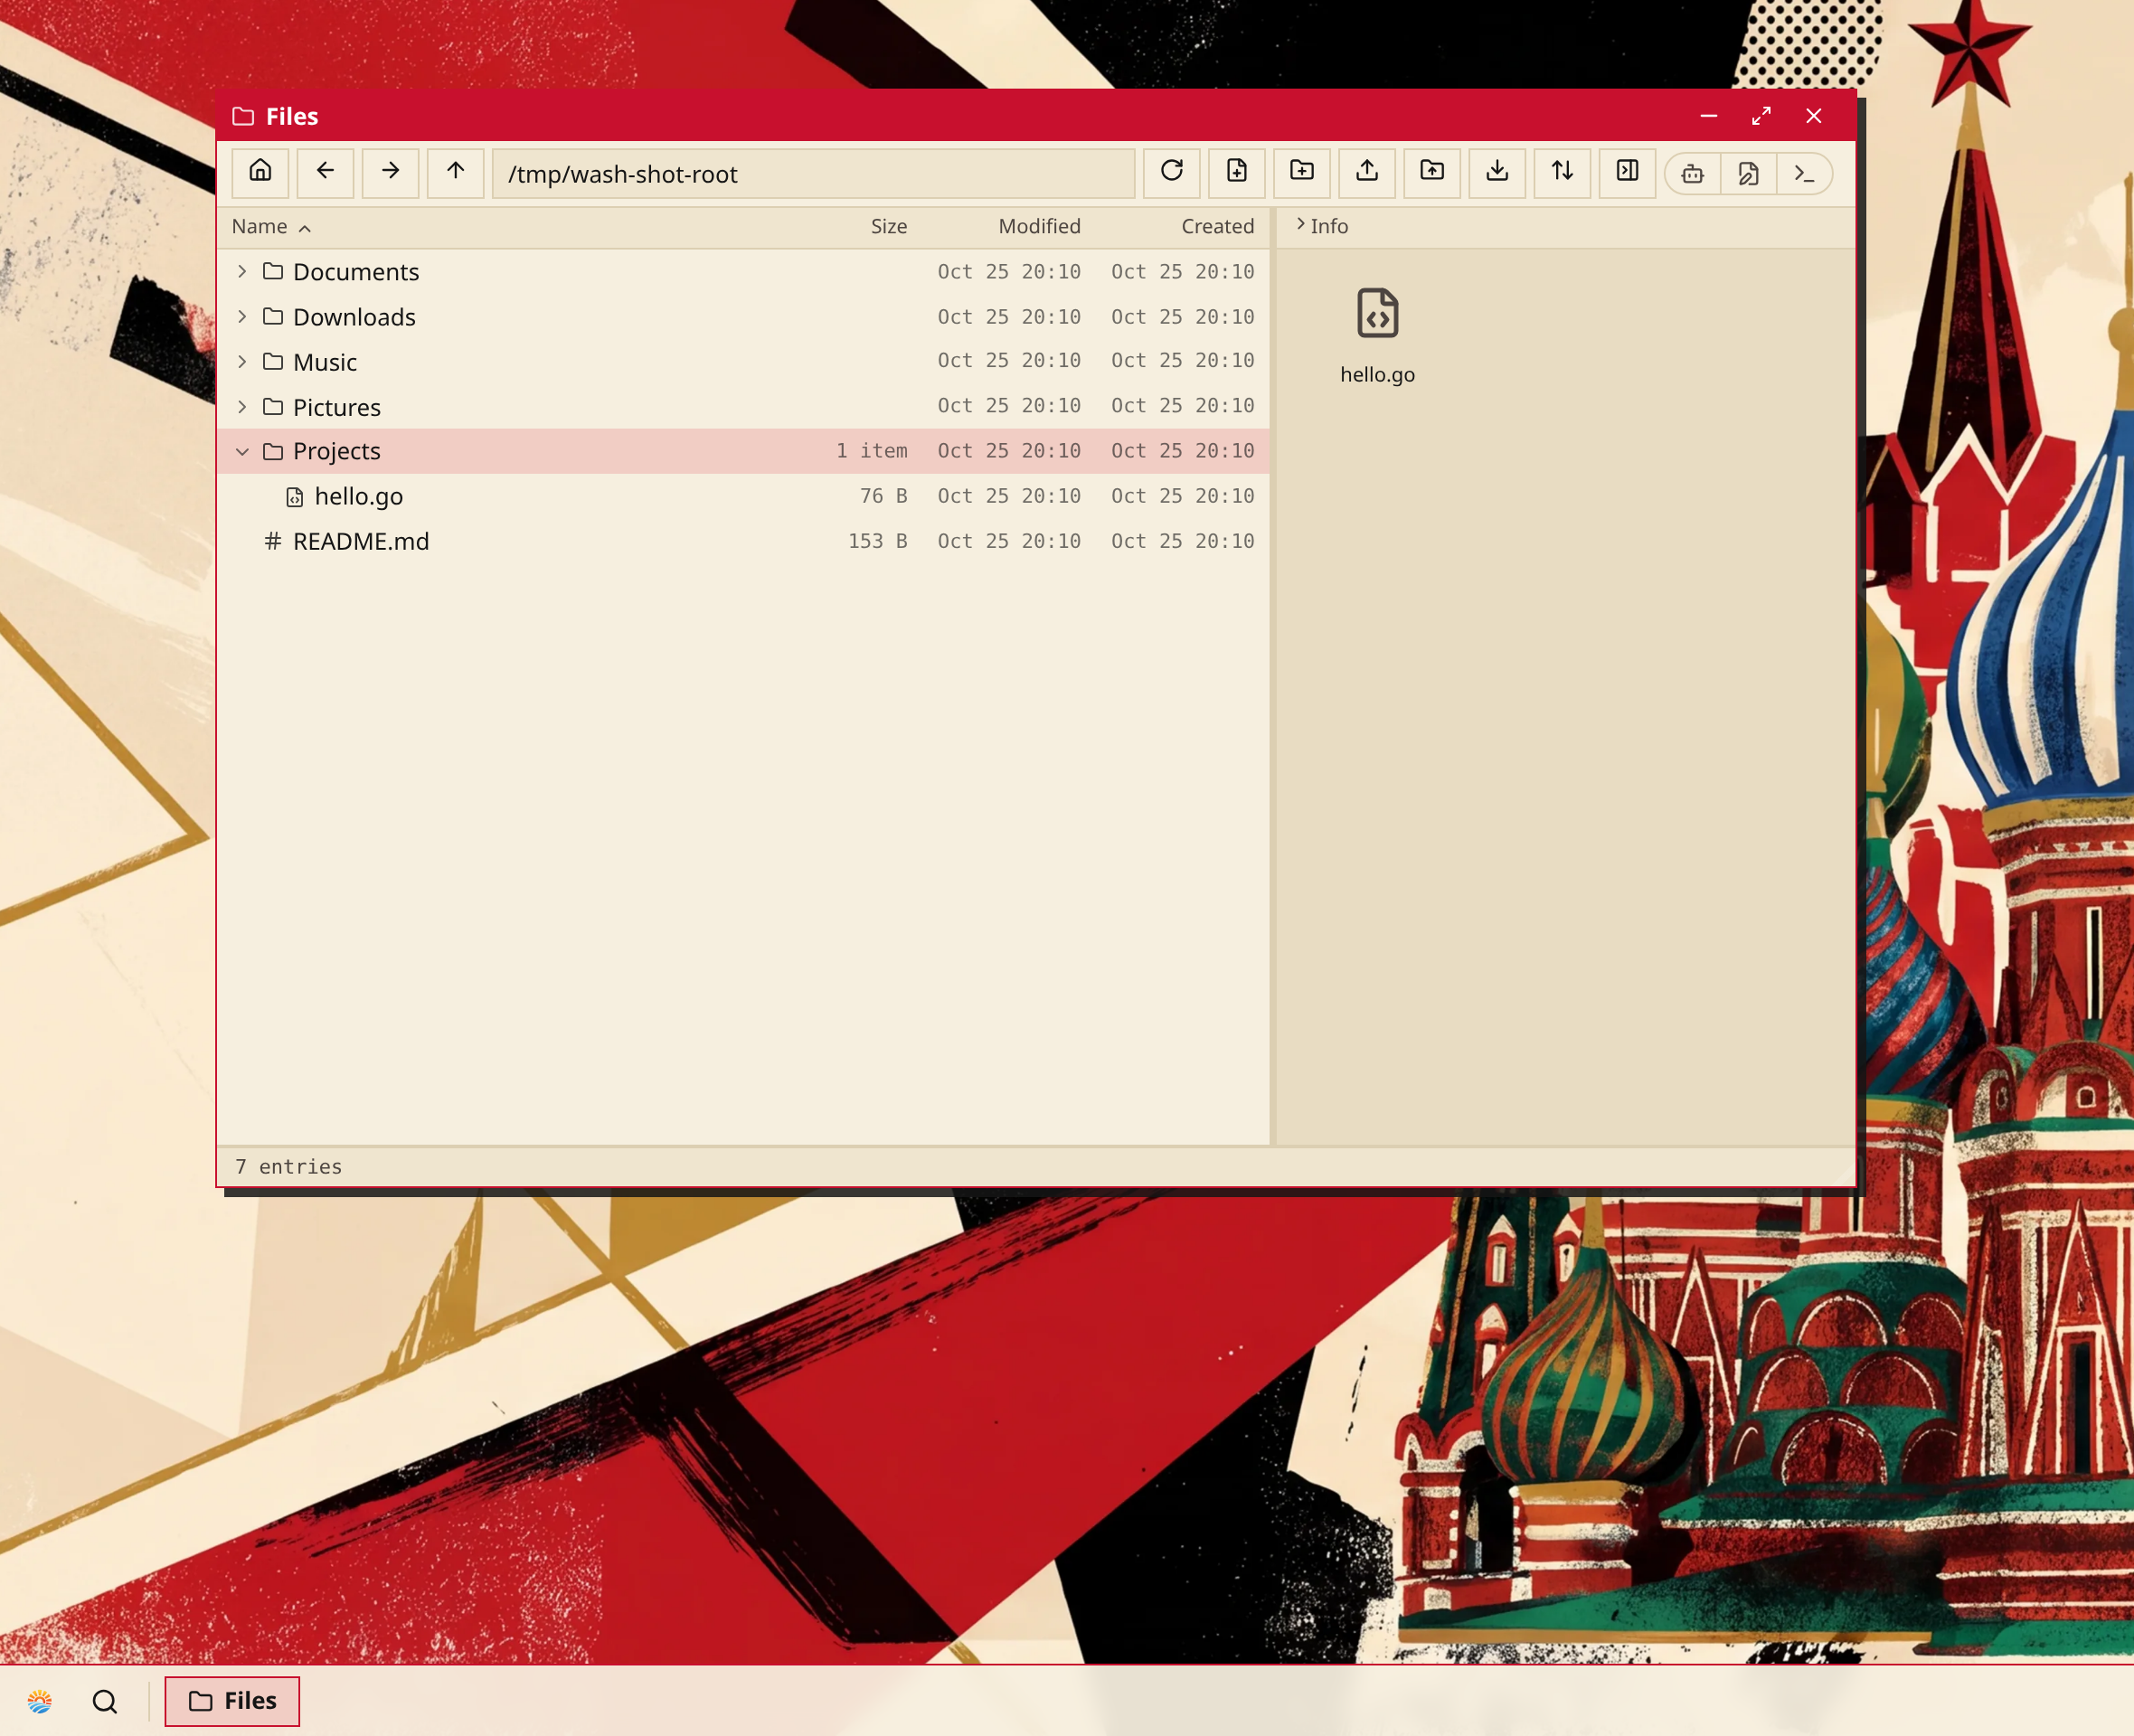Minimize the Files window
Image resolution: width=2134 pixels, height=1736 pixels.
click(1709, 116)
